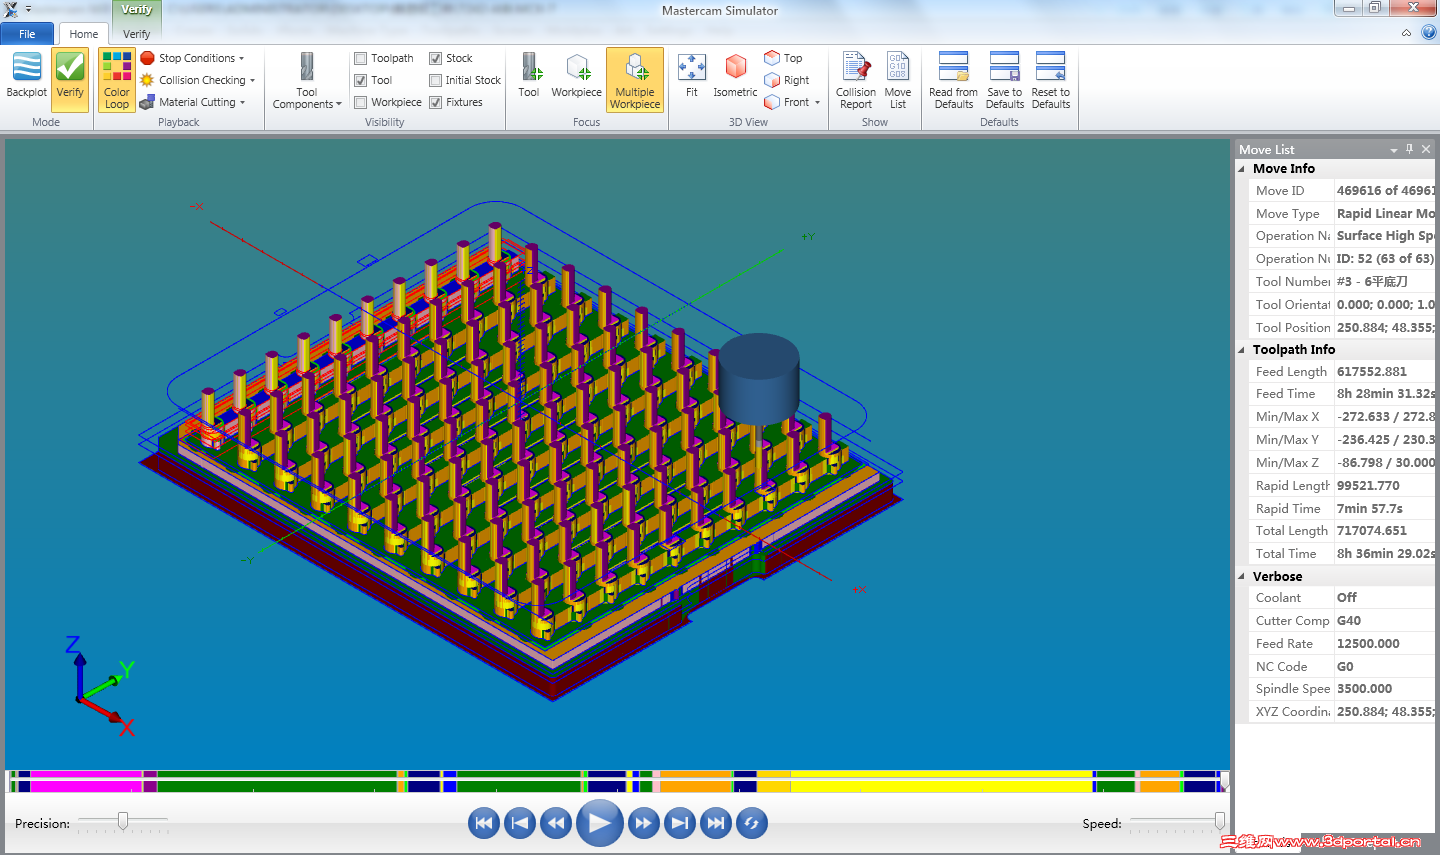Step backward in the simulation
The width and height of the screenshot is (1440, 855).
pyautogui.click(x=556, y=823)
